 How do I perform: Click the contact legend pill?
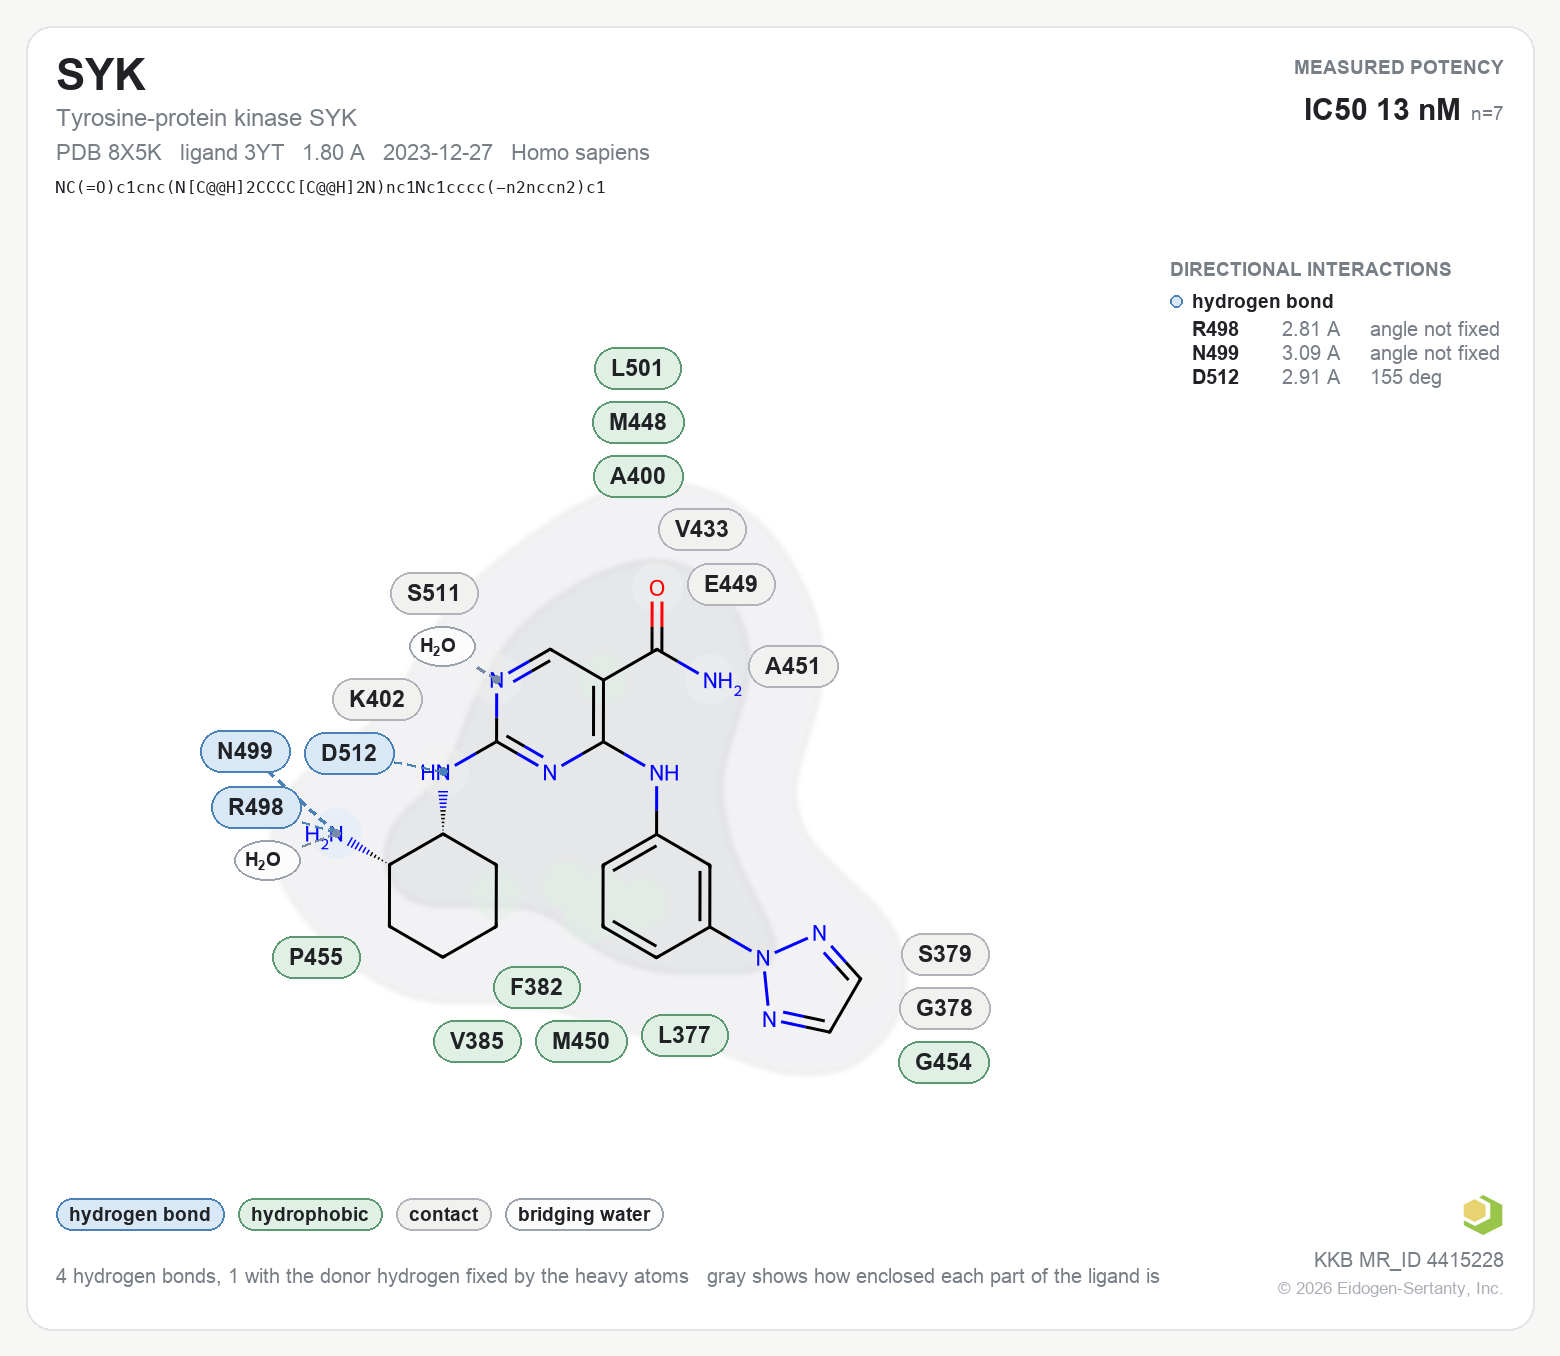click(444, 1214)
